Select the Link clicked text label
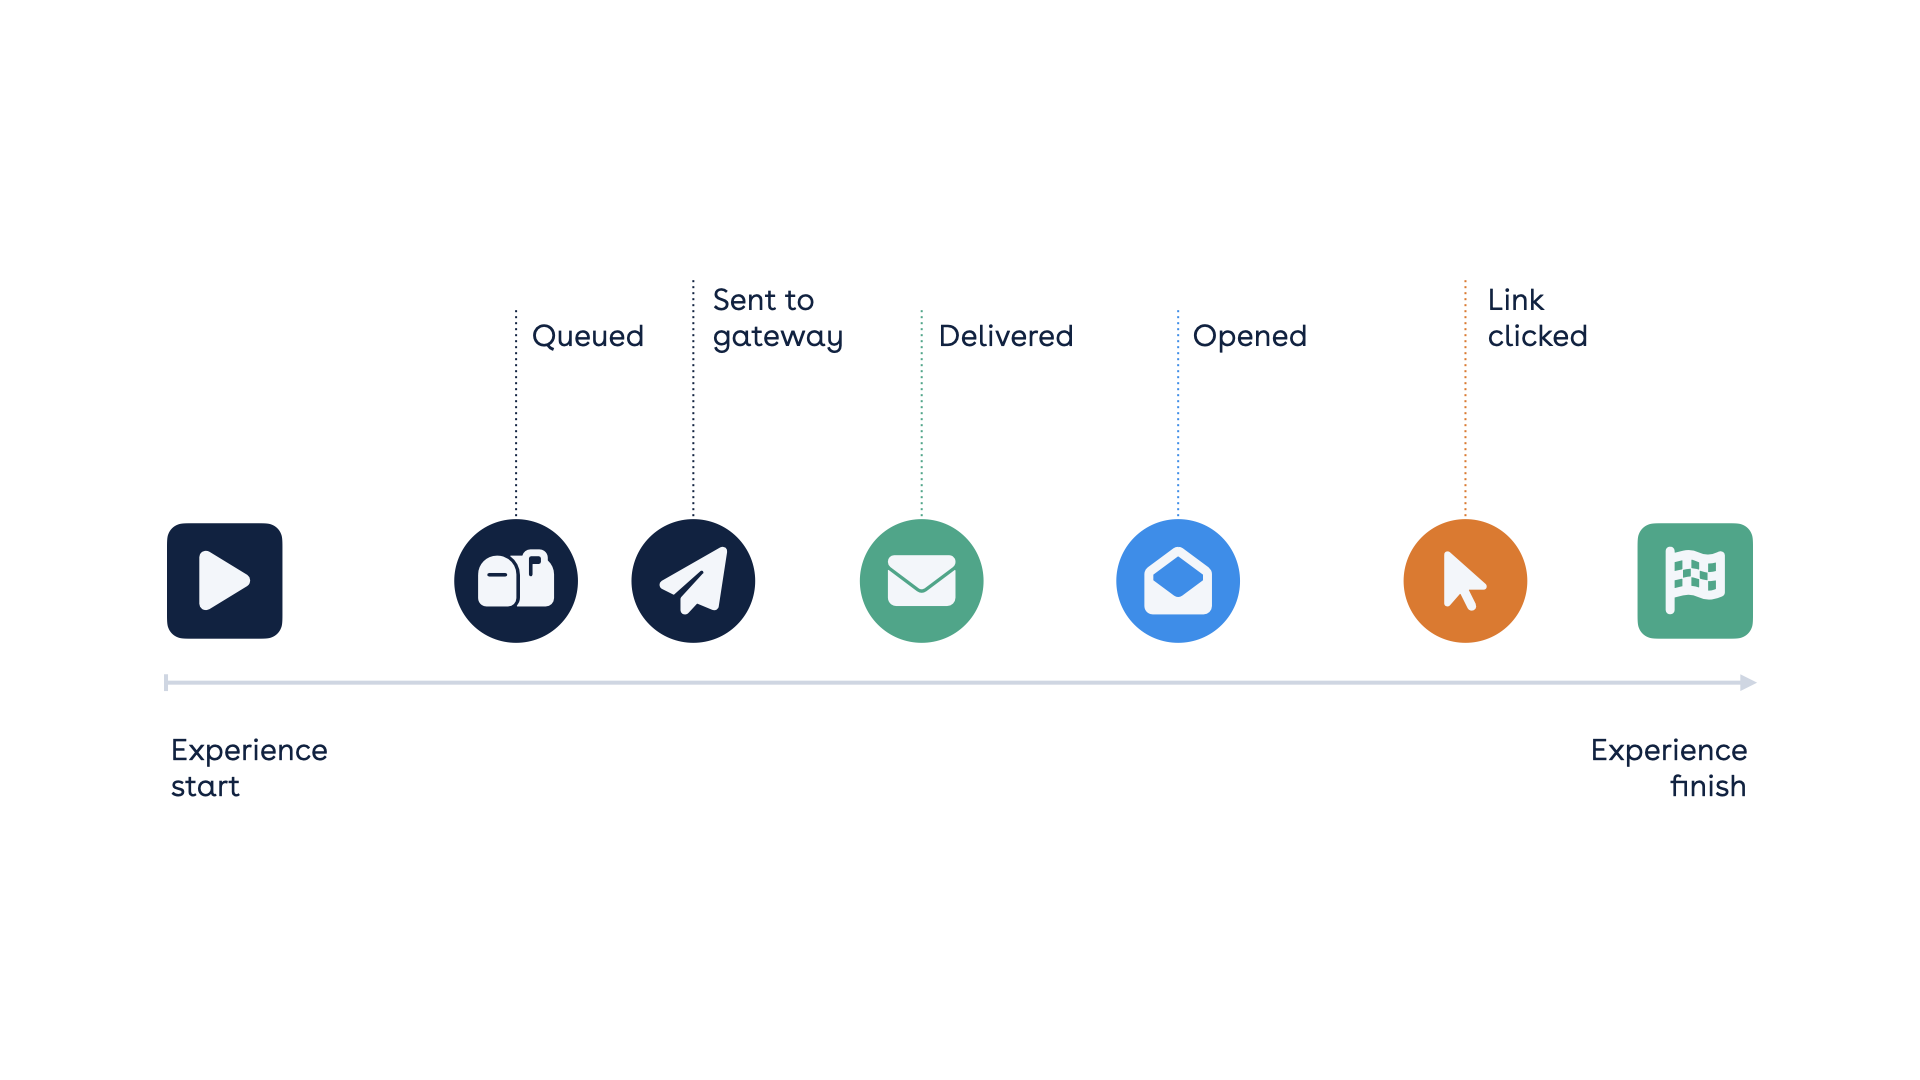Screen dimensions: 1920x1080 coord(1537,318)
